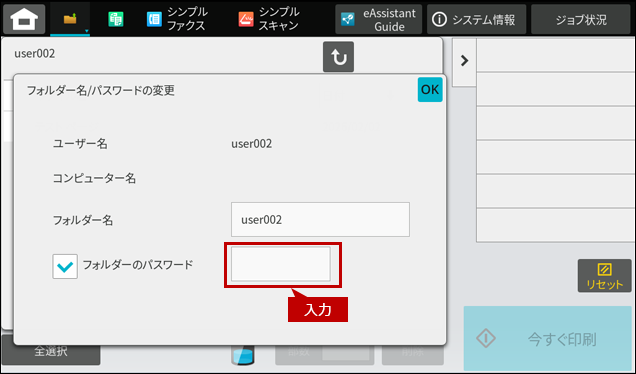Click the ユーザー名 value user002
Image resolution: width=636 pixels, height=374 pixels.
pyautogui.click(x=251, y=144)
